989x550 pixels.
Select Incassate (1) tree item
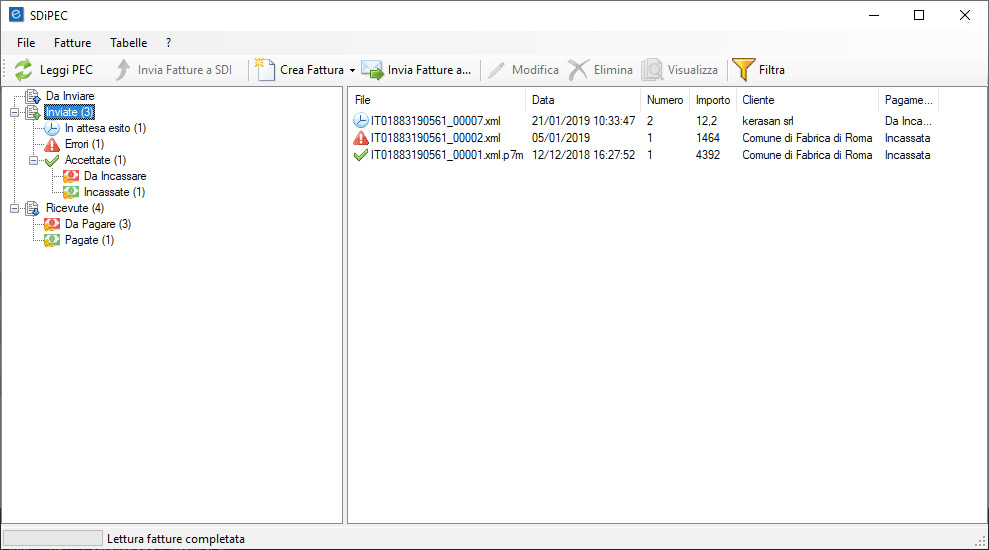114,192
